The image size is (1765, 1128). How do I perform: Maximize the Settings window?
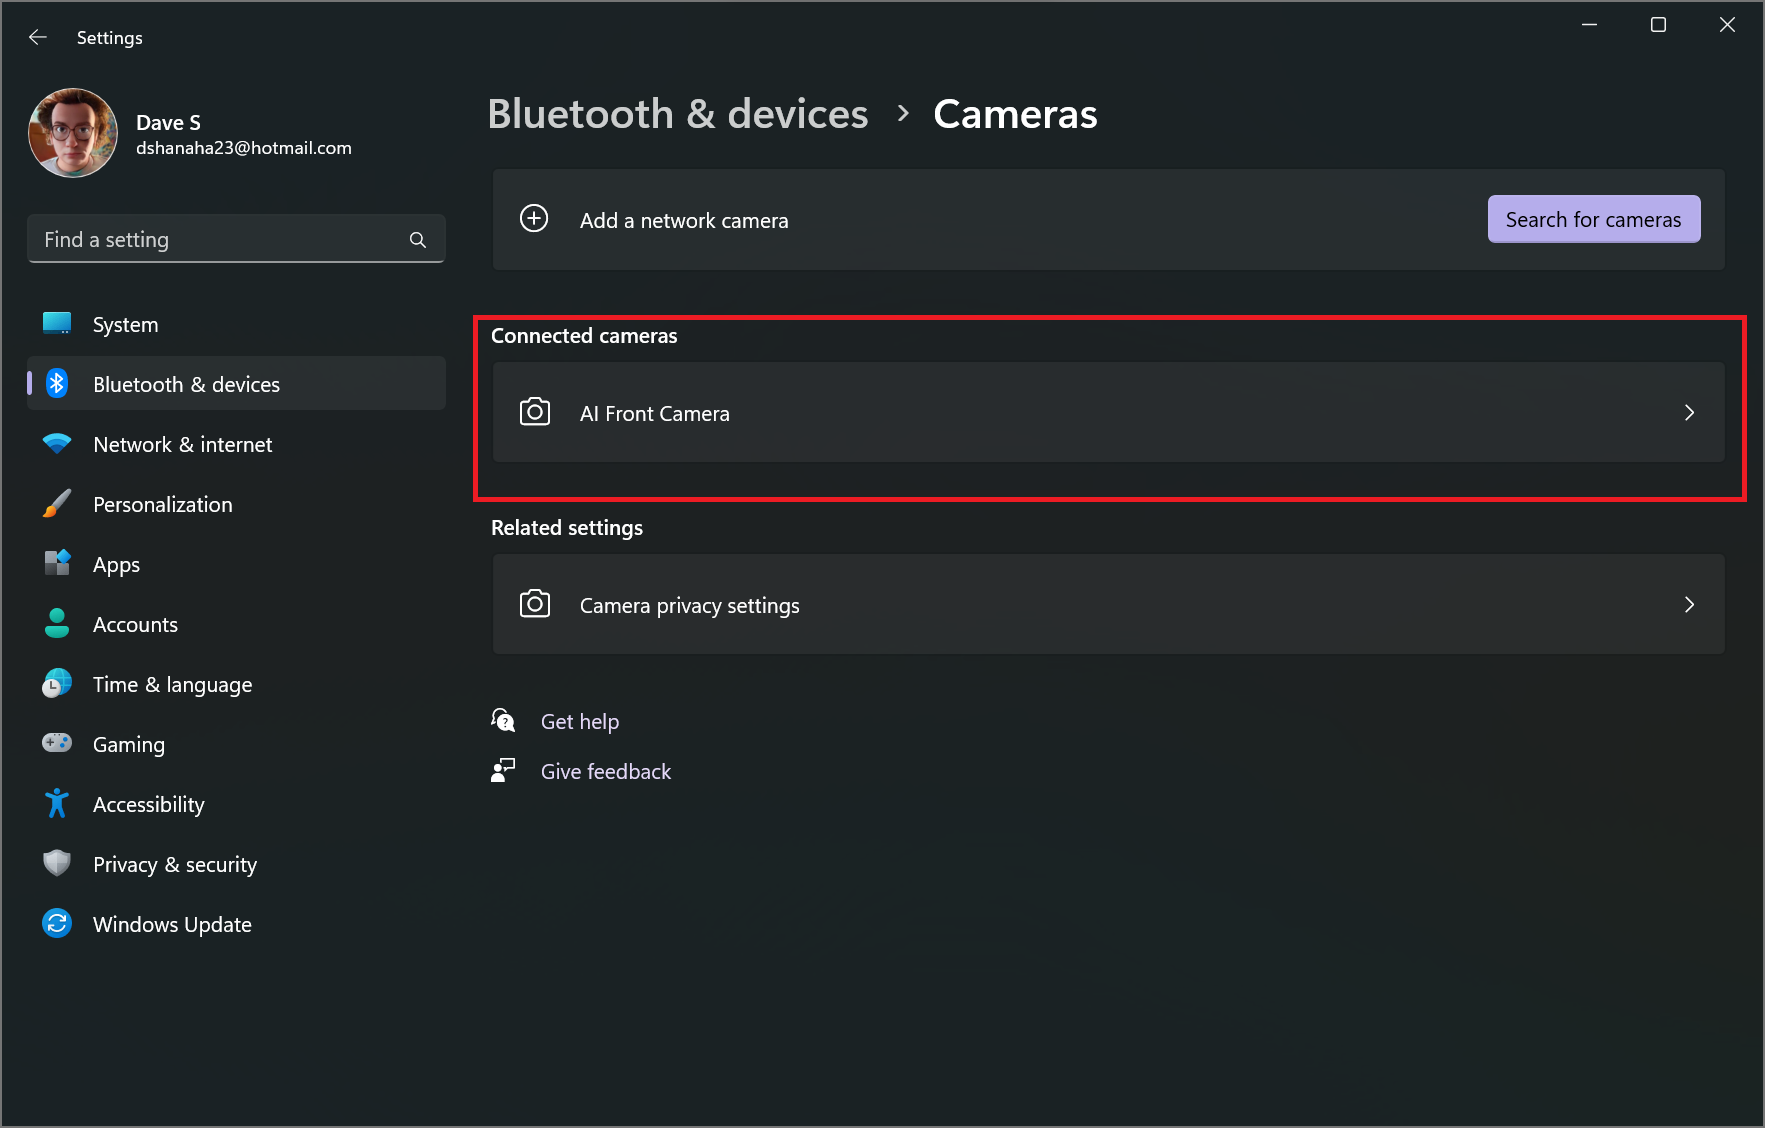[1658, 25]
